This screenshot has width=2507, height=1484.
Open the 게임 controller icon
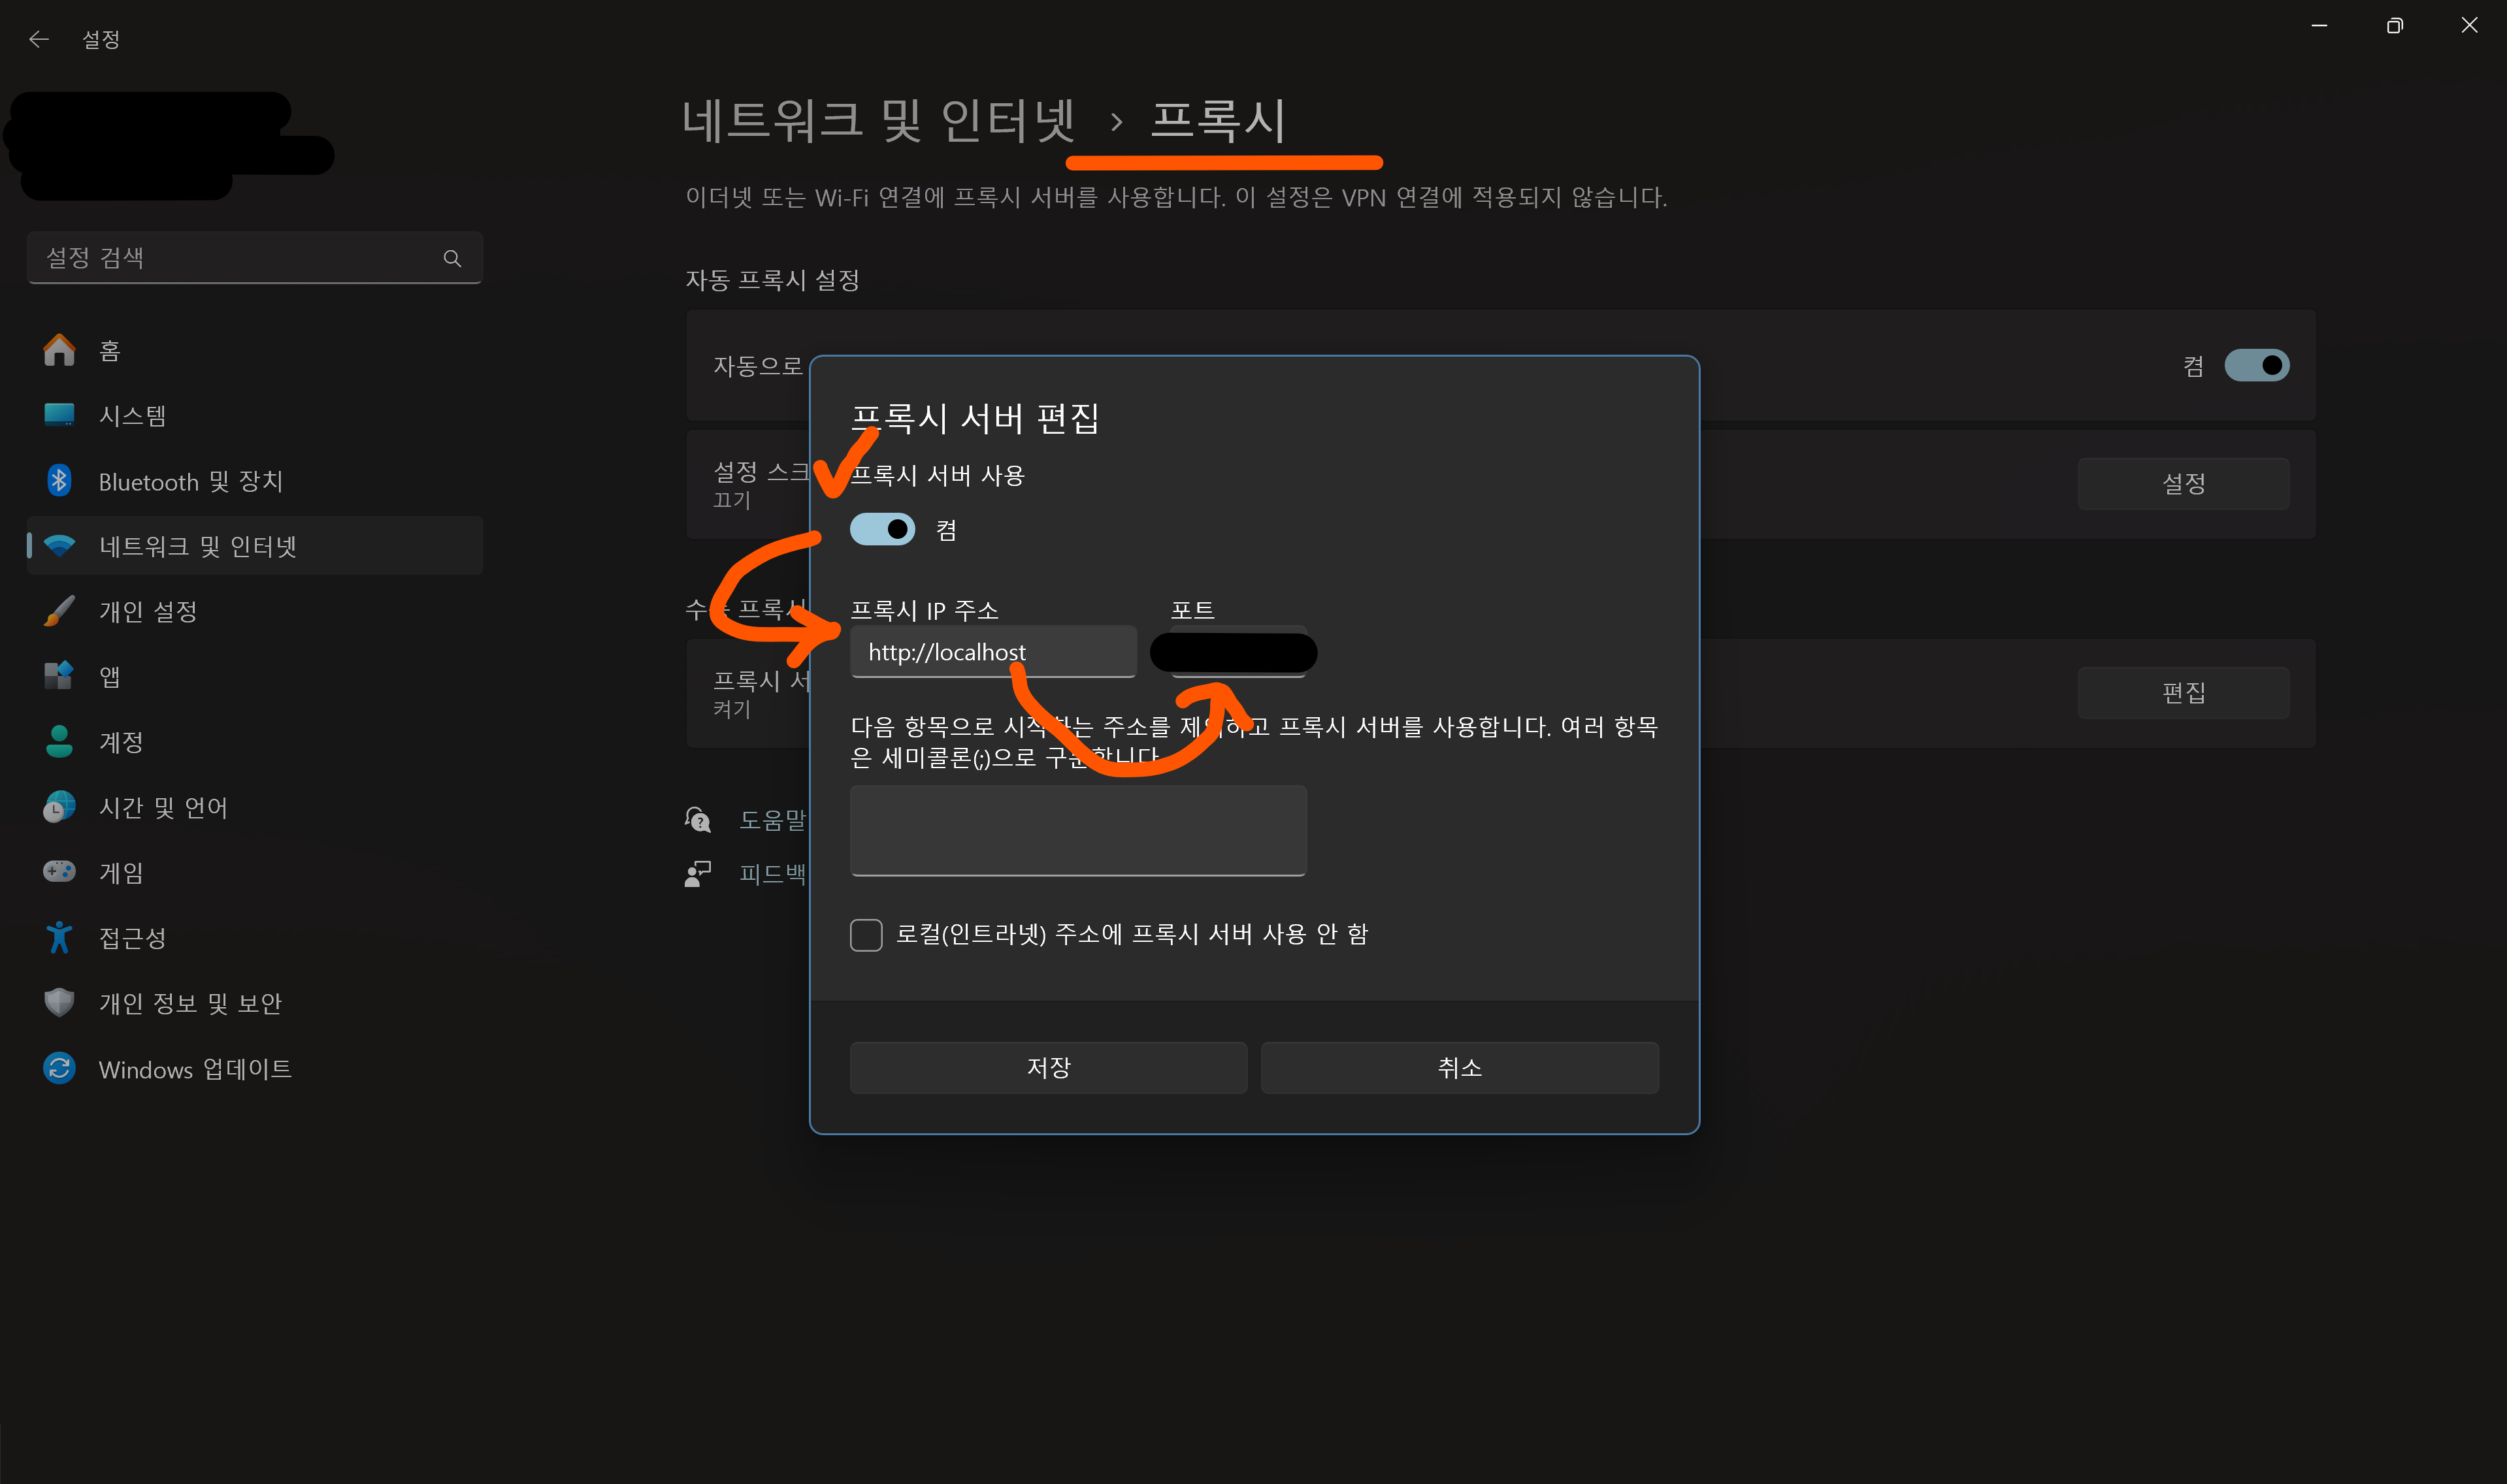pos(59,872)
